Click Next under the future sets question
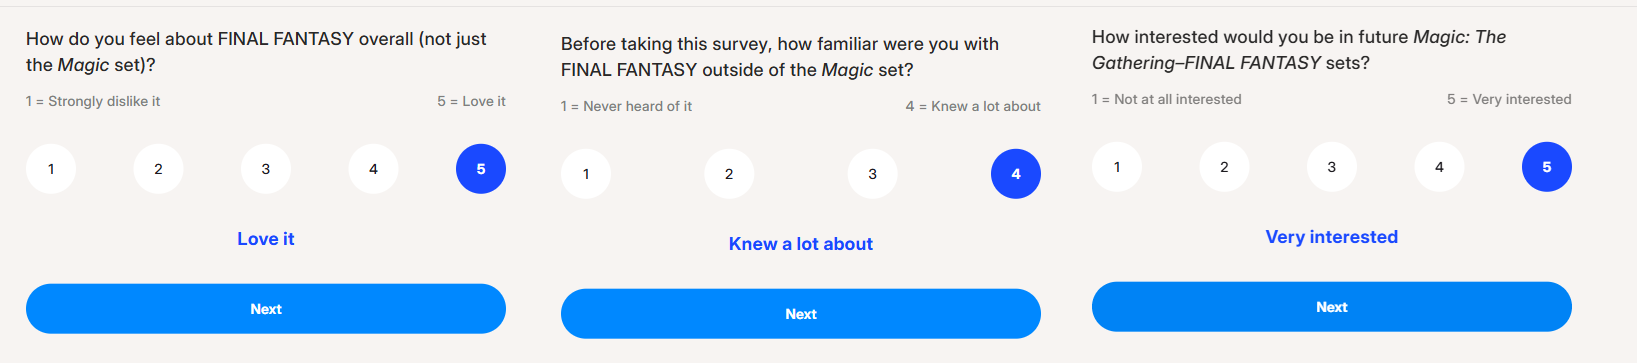The image size is (1637, 363). click(x=1332, y=307)
